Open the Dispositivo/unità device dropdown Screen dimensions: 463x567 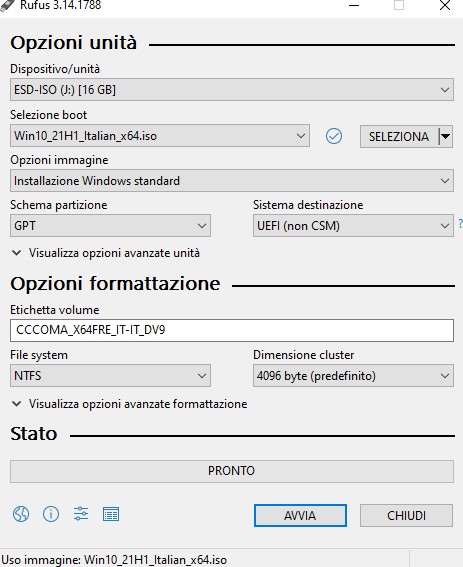(232, 90)
